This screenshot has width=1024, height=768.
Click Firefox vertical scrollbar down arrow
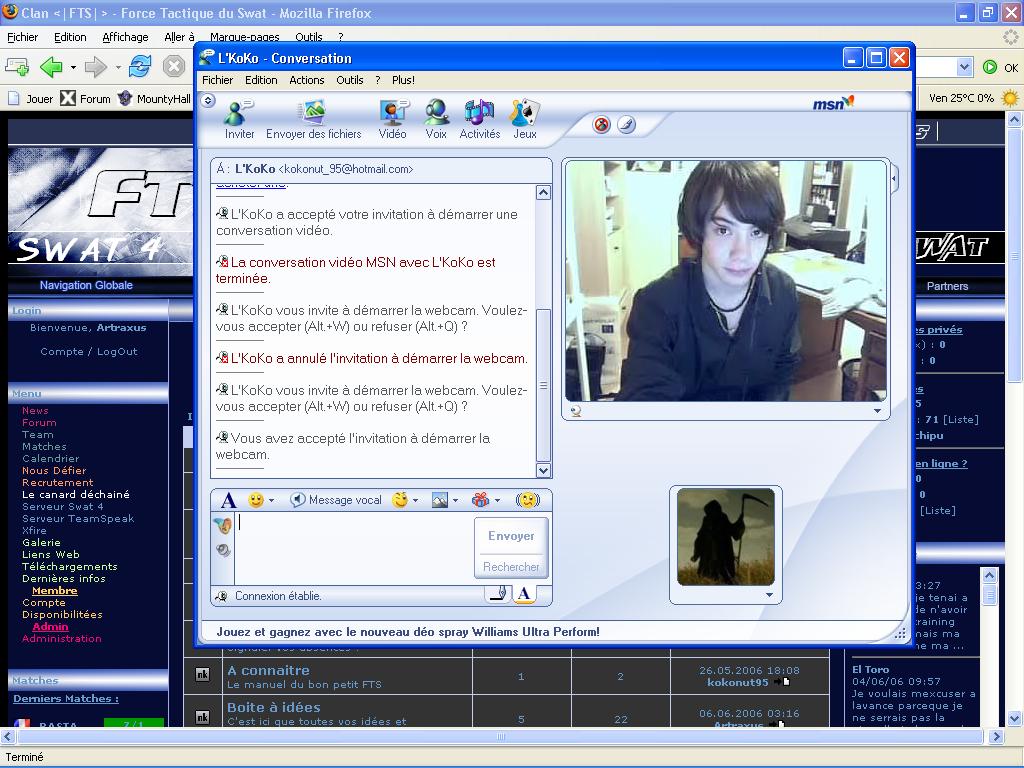tap(1014, 718)
